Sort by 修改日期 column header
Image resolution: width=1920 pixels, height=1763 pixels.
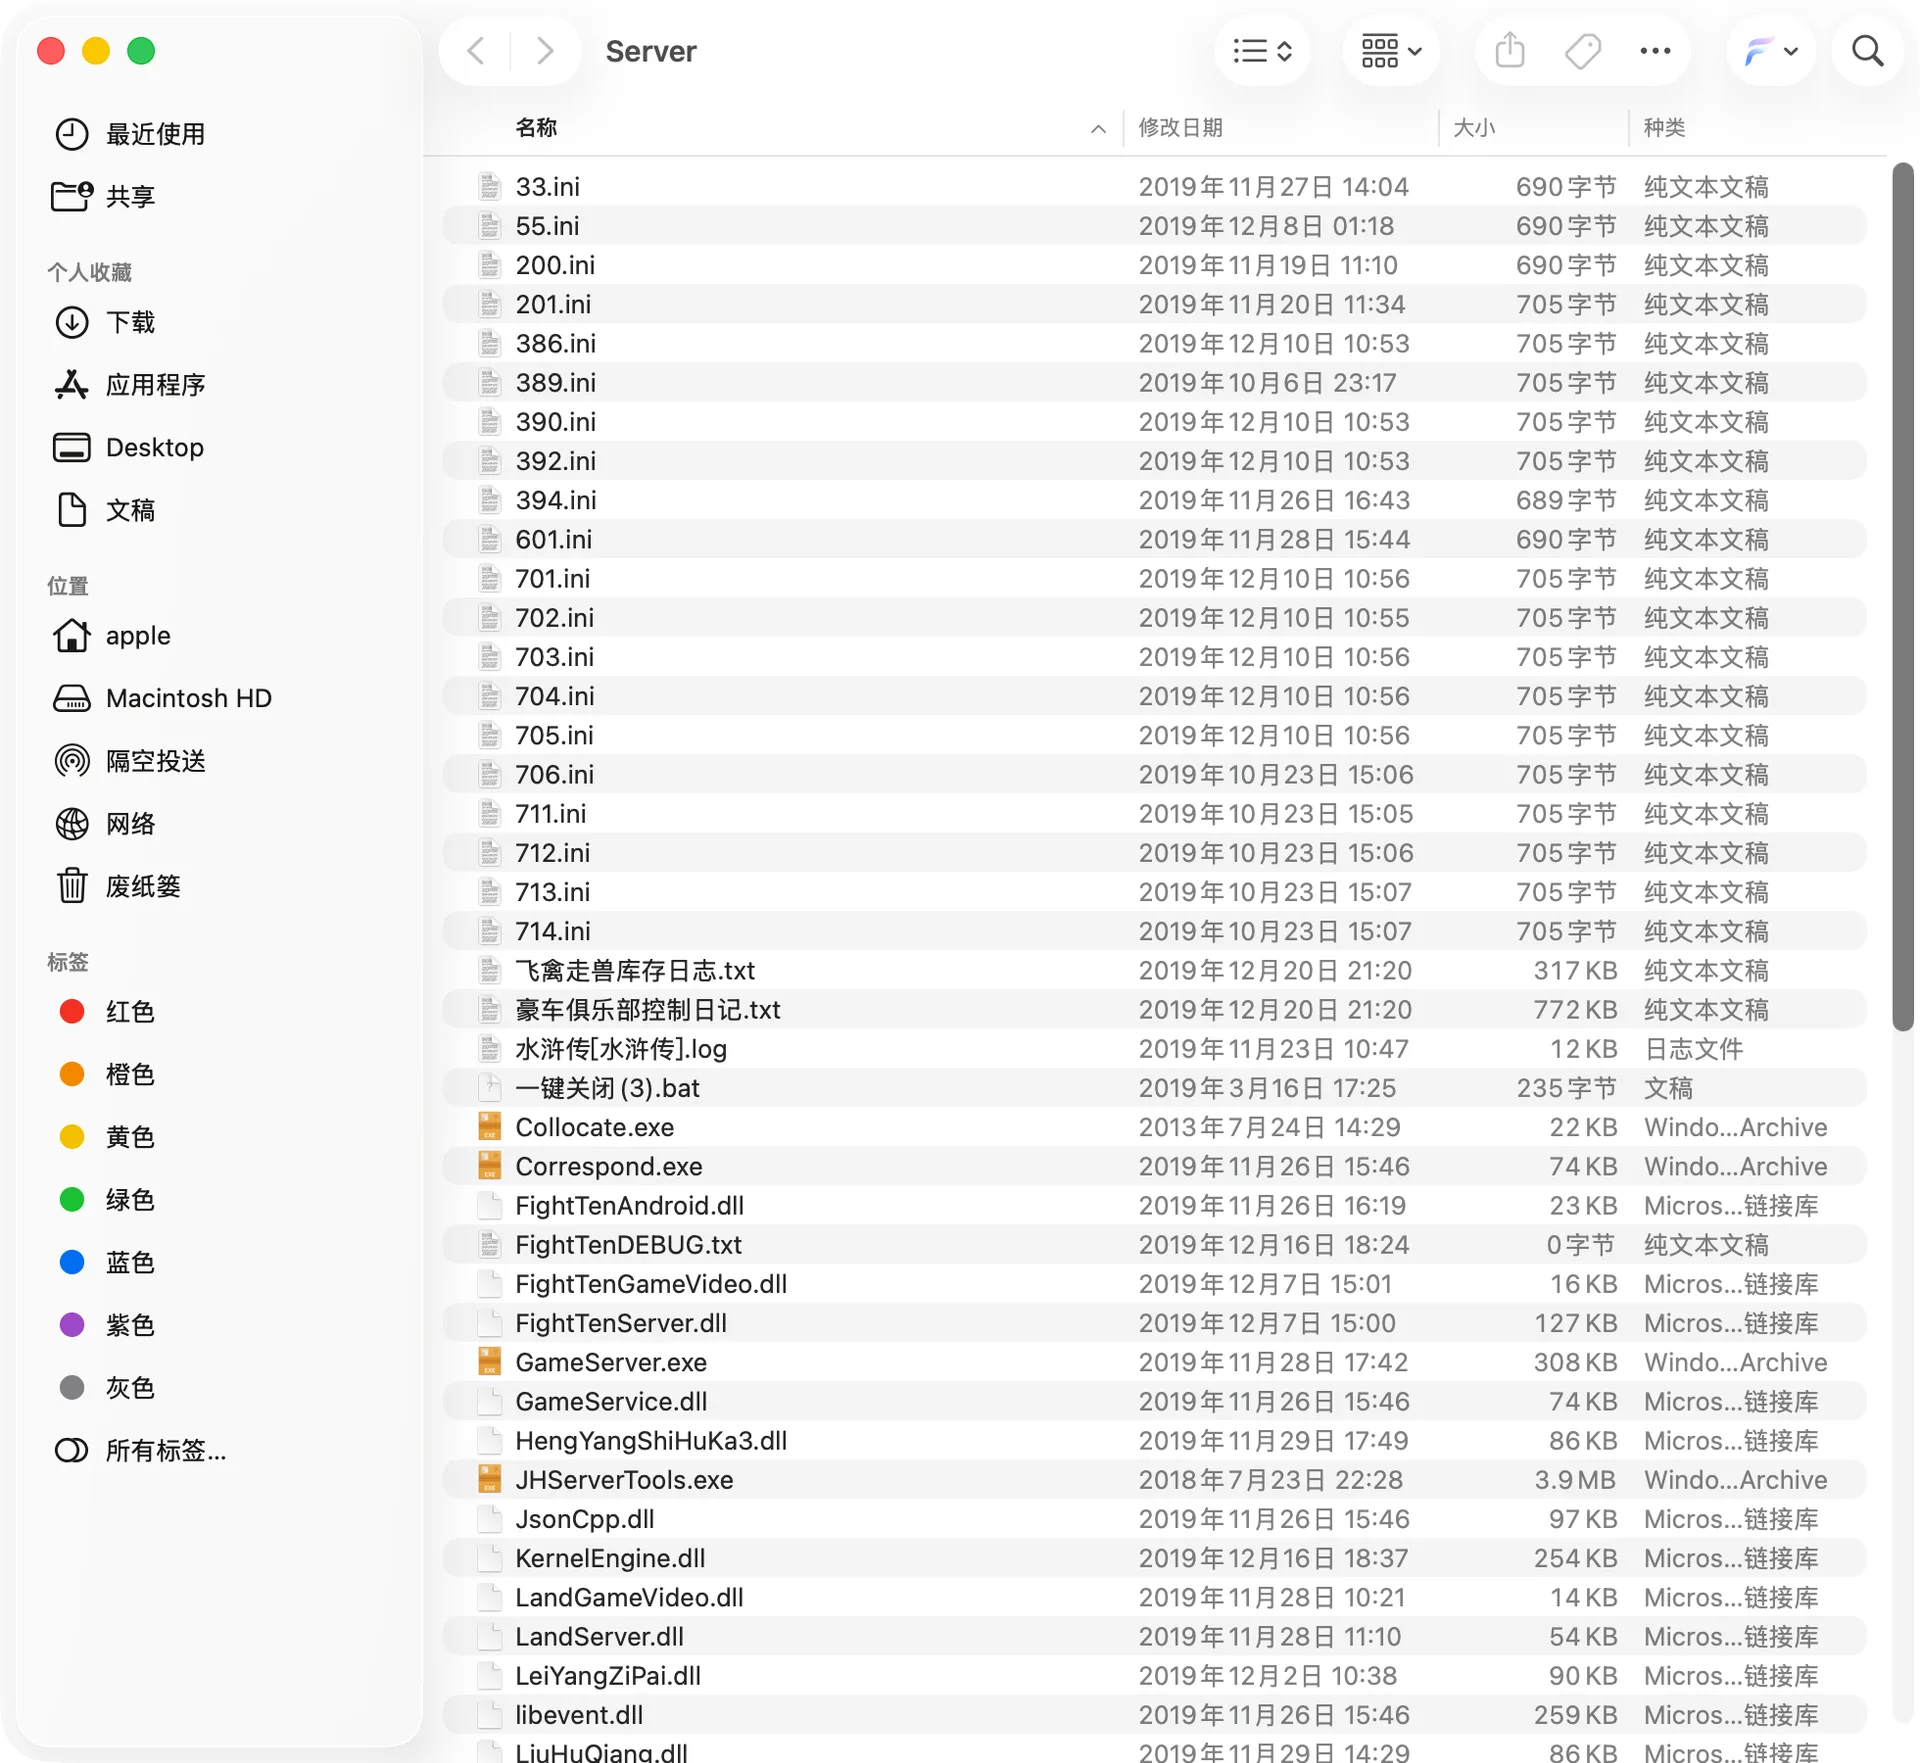click(x=1181, y=128)
